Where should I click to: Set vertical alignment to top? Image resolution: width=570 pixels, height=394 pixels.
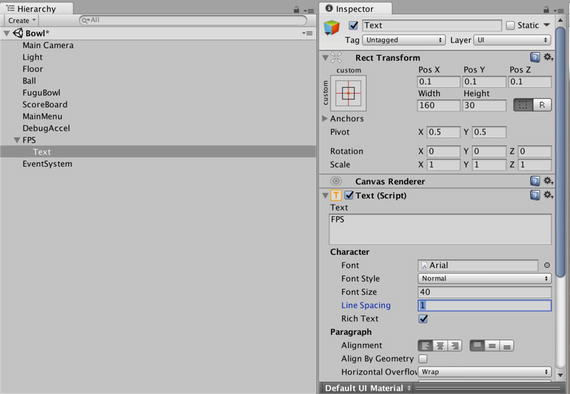coord(477,345)
